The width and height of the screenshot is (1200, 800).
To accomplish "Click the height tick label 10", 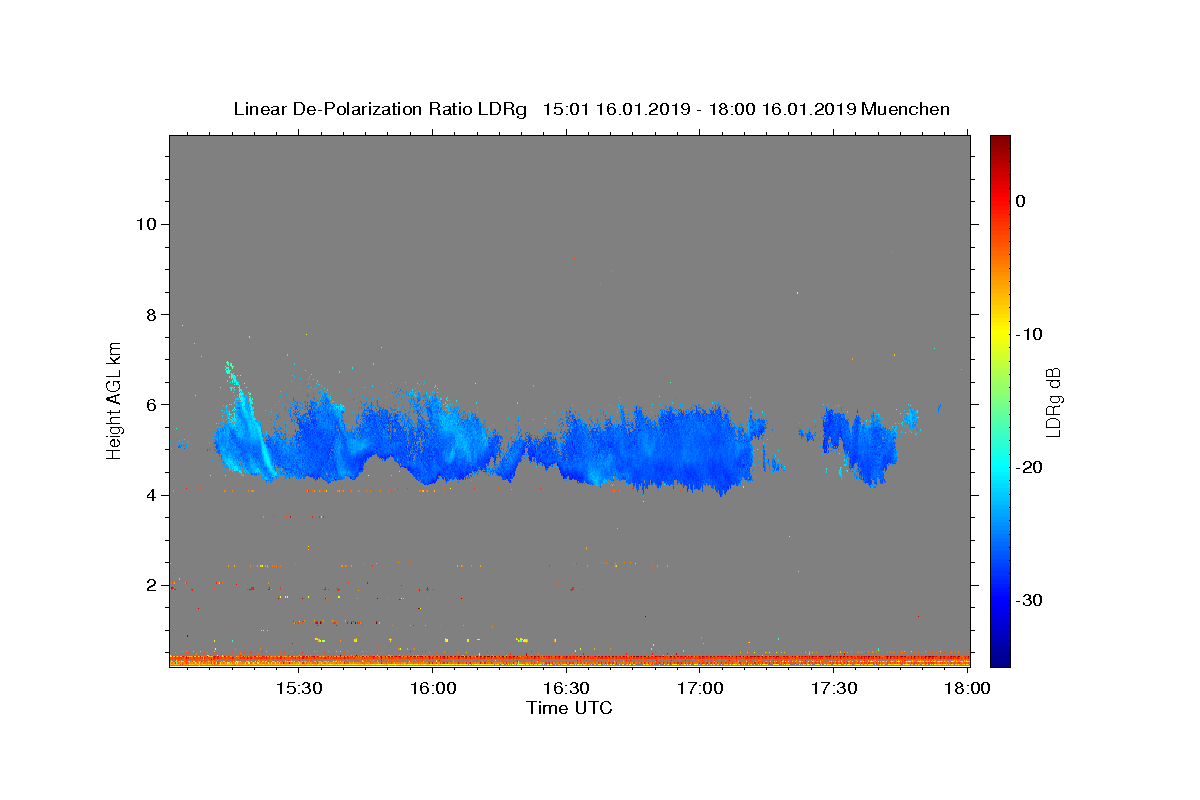I will (x=145, y=224).
